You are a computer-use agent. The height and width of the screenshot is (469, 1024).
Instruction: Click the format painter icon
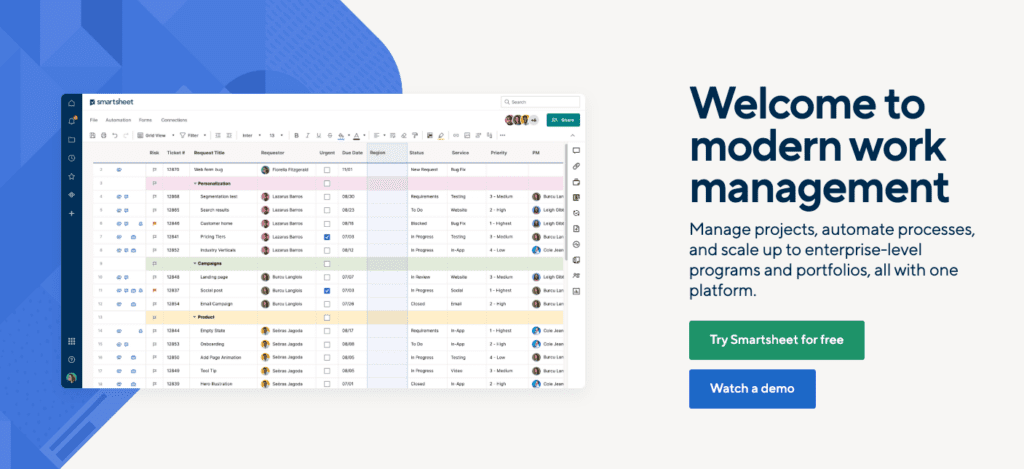415,135
